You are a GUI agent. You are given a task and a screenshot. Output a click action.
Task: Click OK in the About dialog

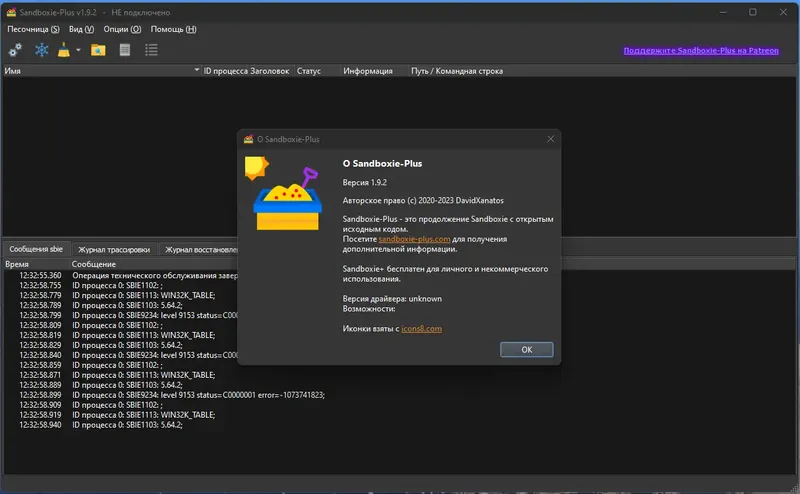[x=527, y=350]
